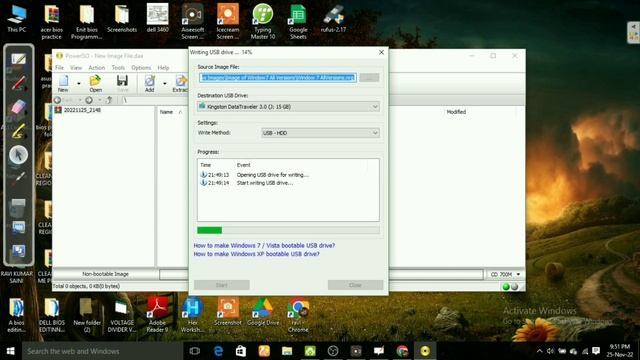Click the Add toolbar icon in PowerISO
The height and width of the screenshot is (360, 640).
(150, 83)
